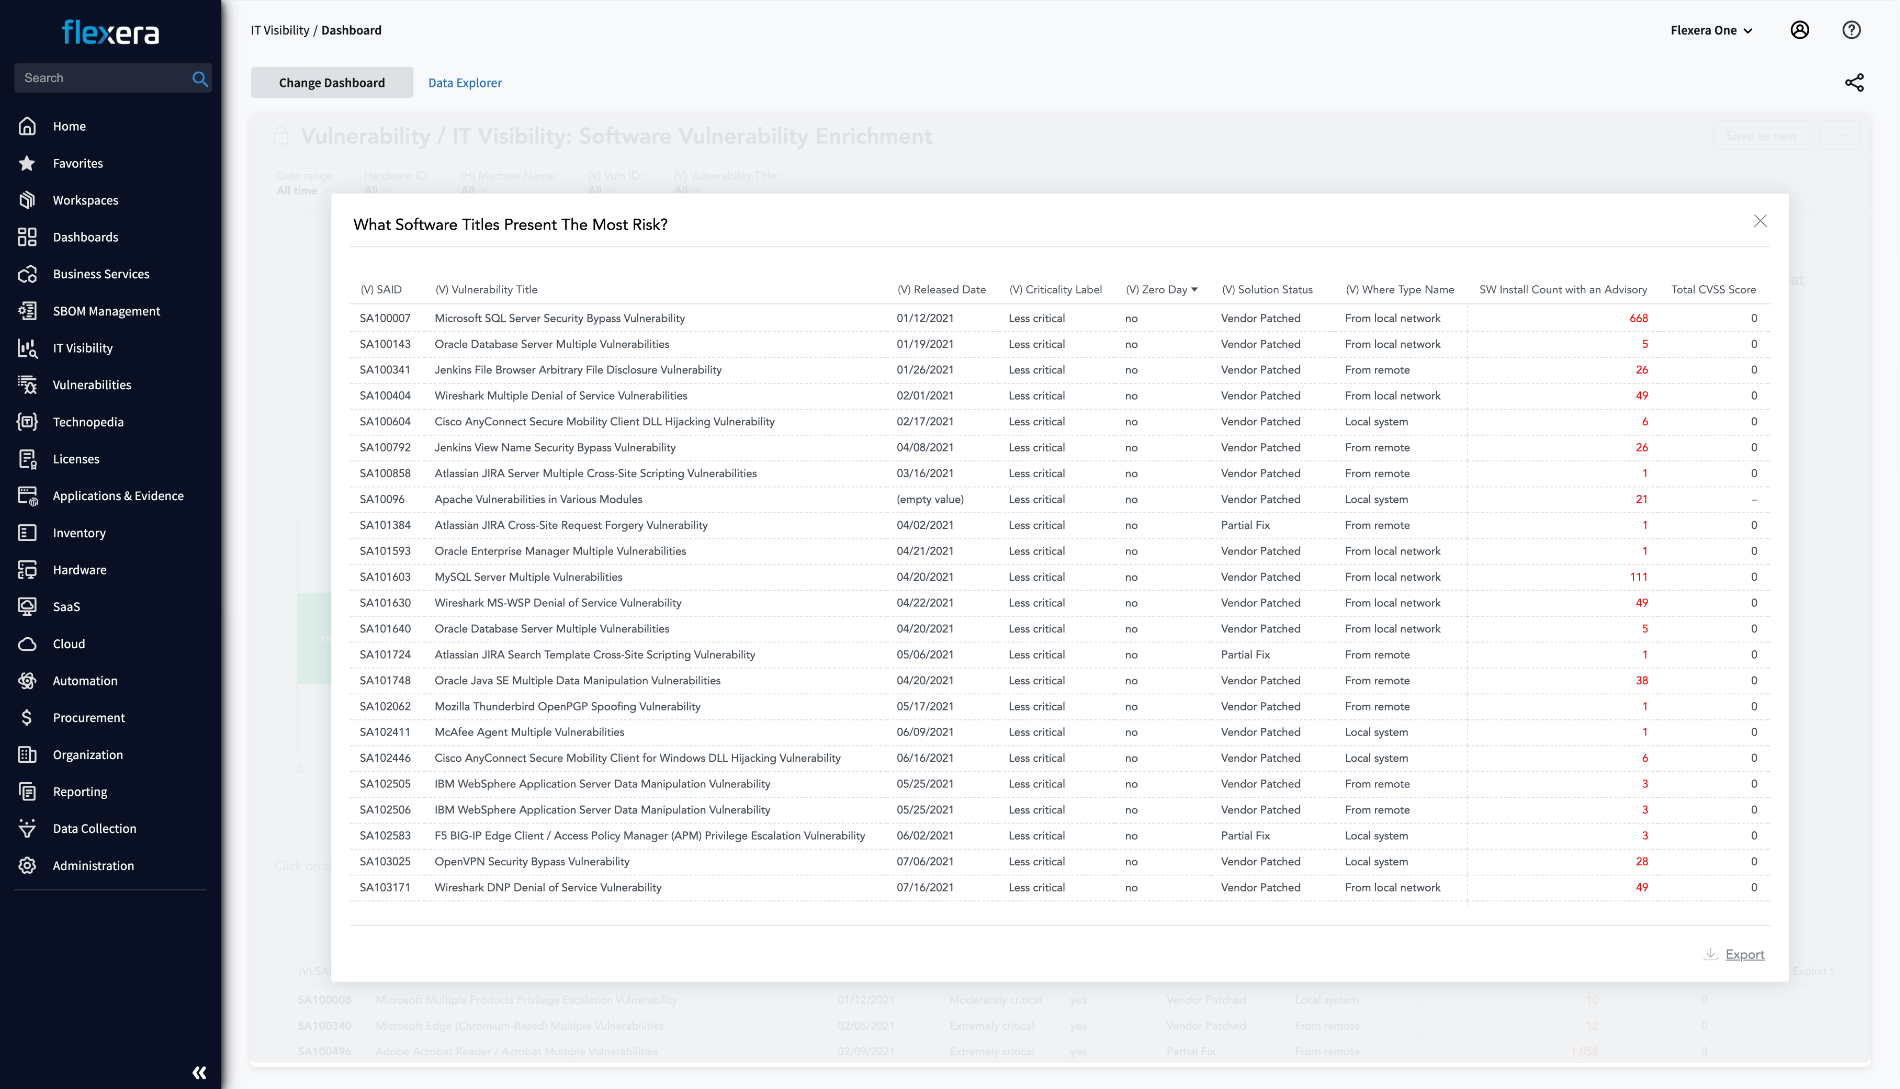Open the Dashboards menu item
1900x1089 pixels.
click(85, 237)
